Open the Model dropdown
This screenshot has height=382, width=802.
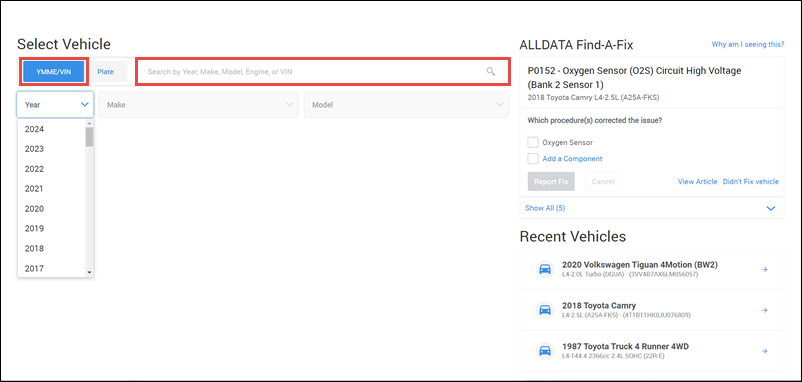tap(406, 105)
